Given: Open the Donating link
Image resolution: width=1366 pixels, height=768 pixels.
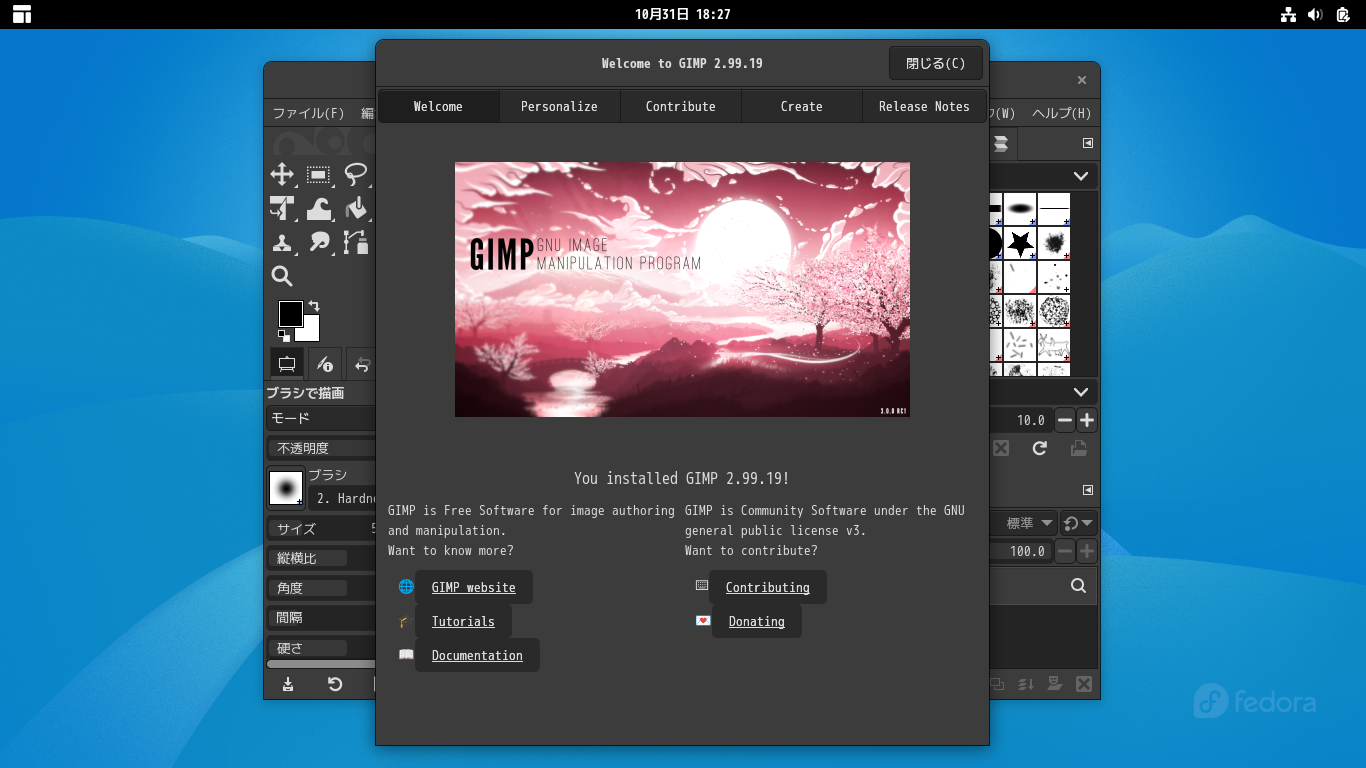Looking at the screenshot, I should (x=757, y=621).
